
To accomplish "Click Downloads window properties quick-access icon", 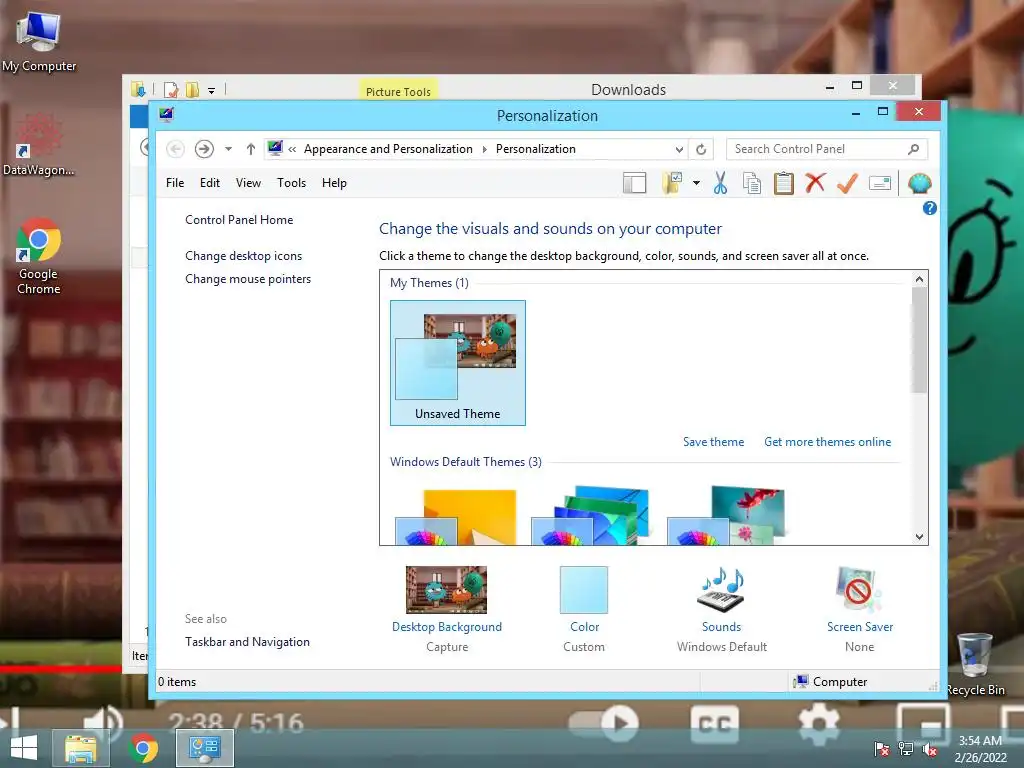I will [x=171, y=90].
